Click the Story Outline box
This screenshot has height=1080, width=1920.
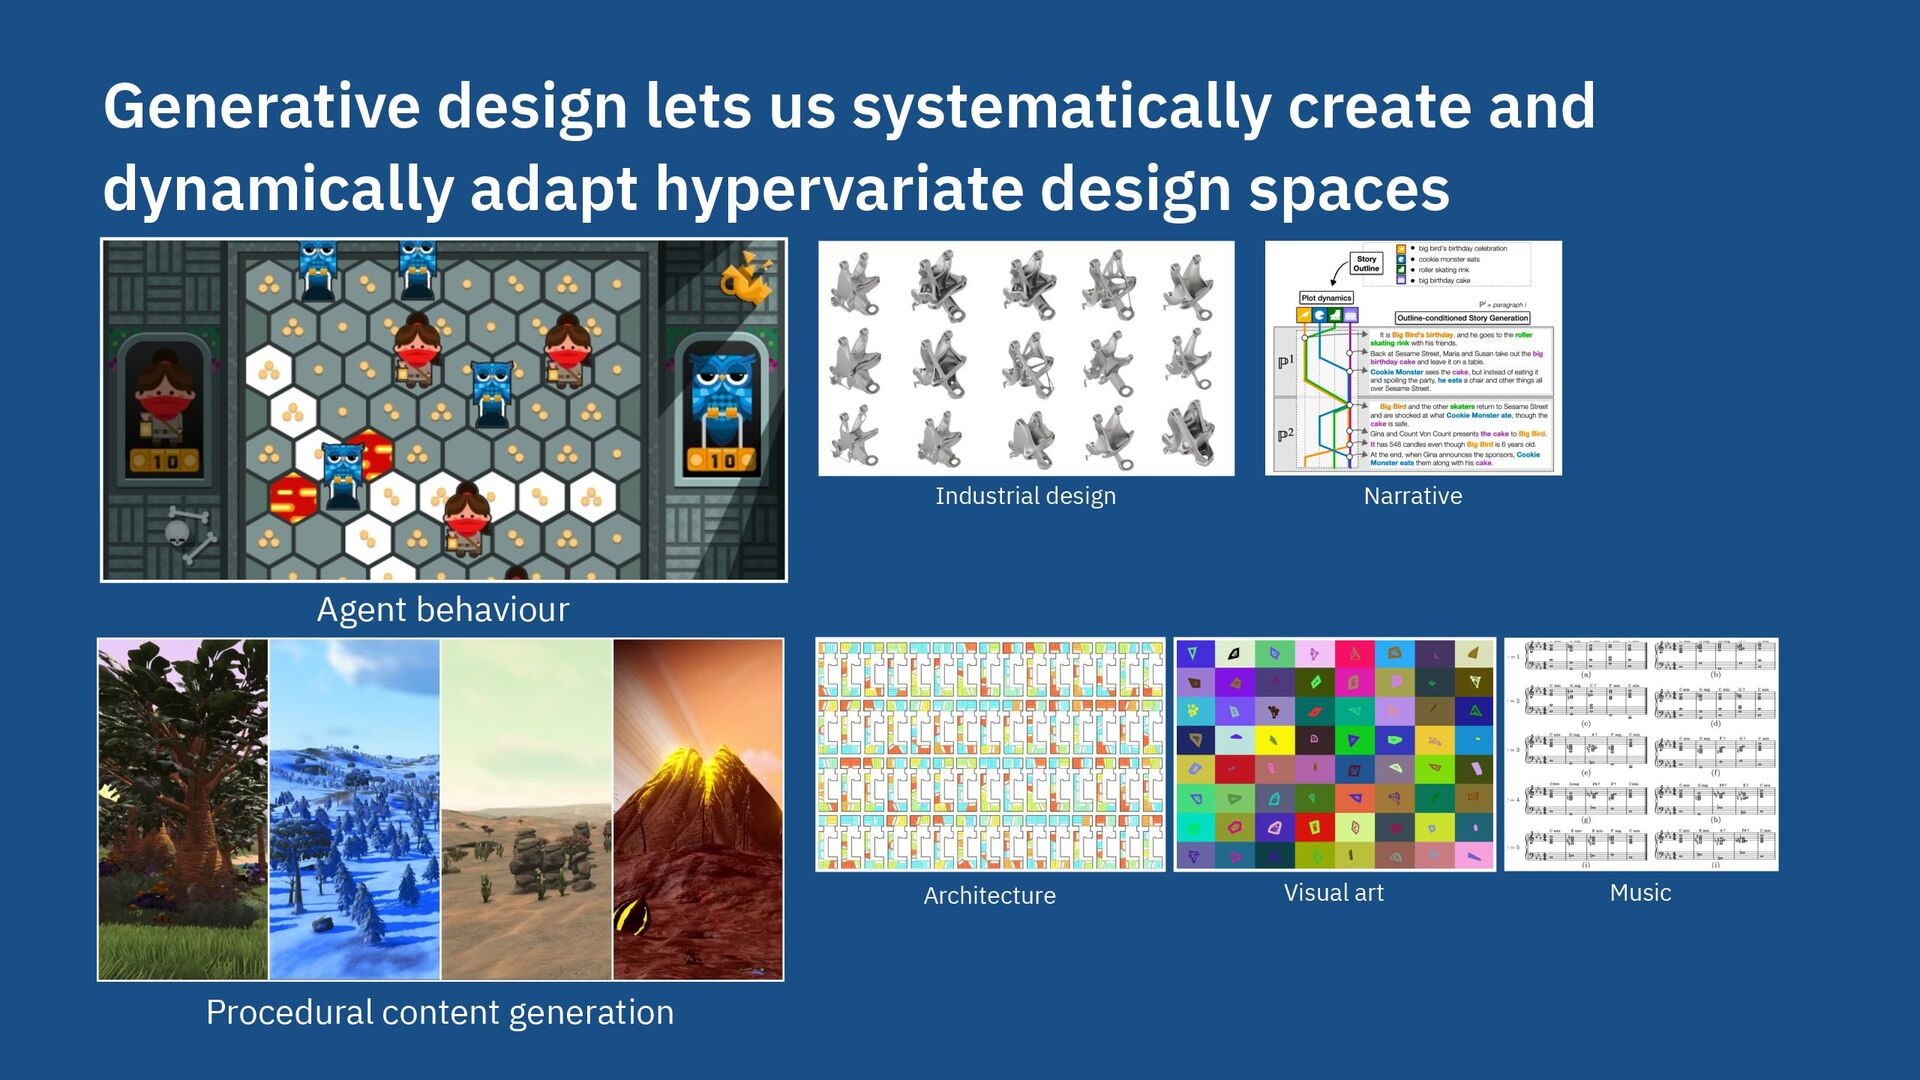1366,264
